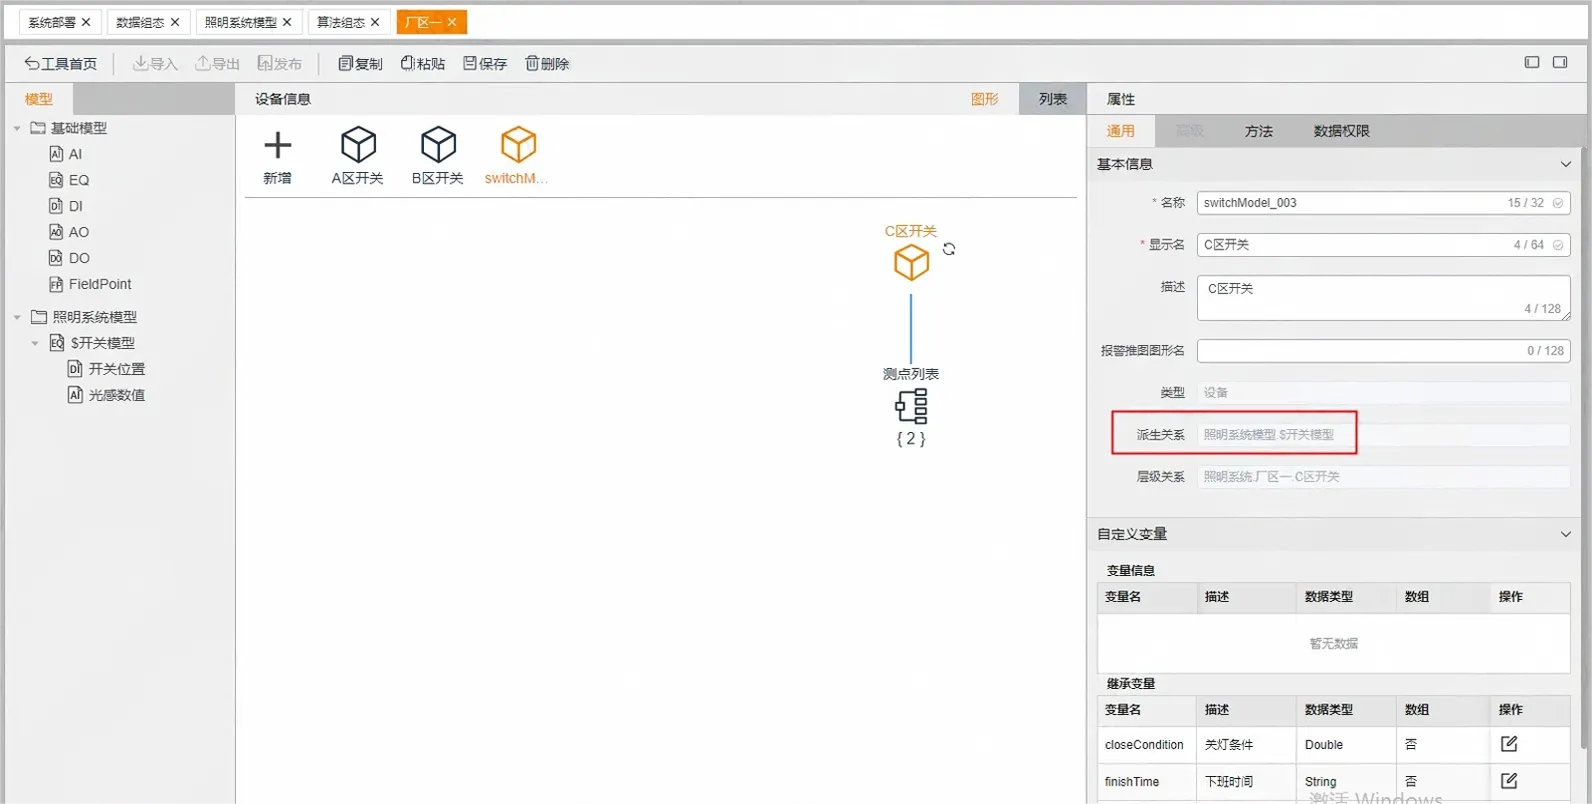Click the 显示名 input field
Image resolution: width=1592 pixels, height=804 pixels.
[1383, 245]
